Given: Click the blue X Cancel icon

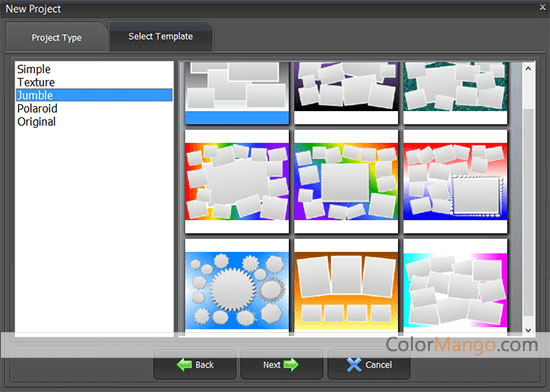Looking at the screenshot, I should 354,365.
